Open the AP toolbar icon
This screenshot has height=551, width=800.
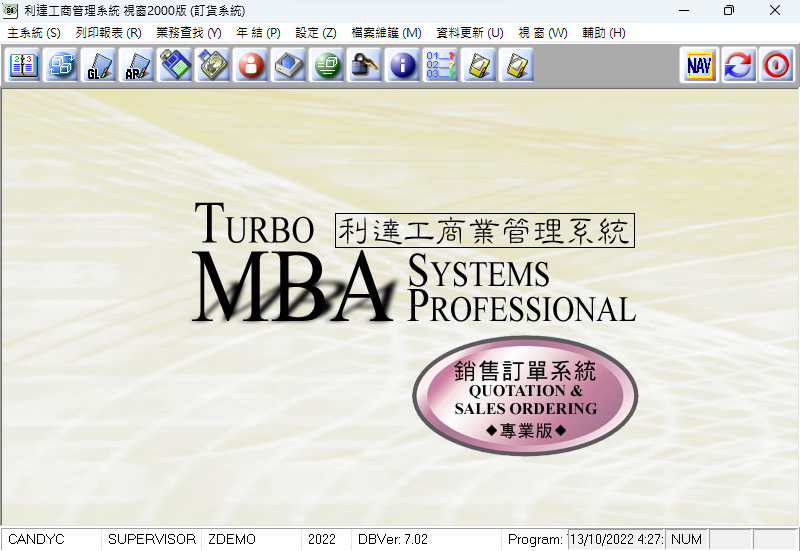pos(137,65)
